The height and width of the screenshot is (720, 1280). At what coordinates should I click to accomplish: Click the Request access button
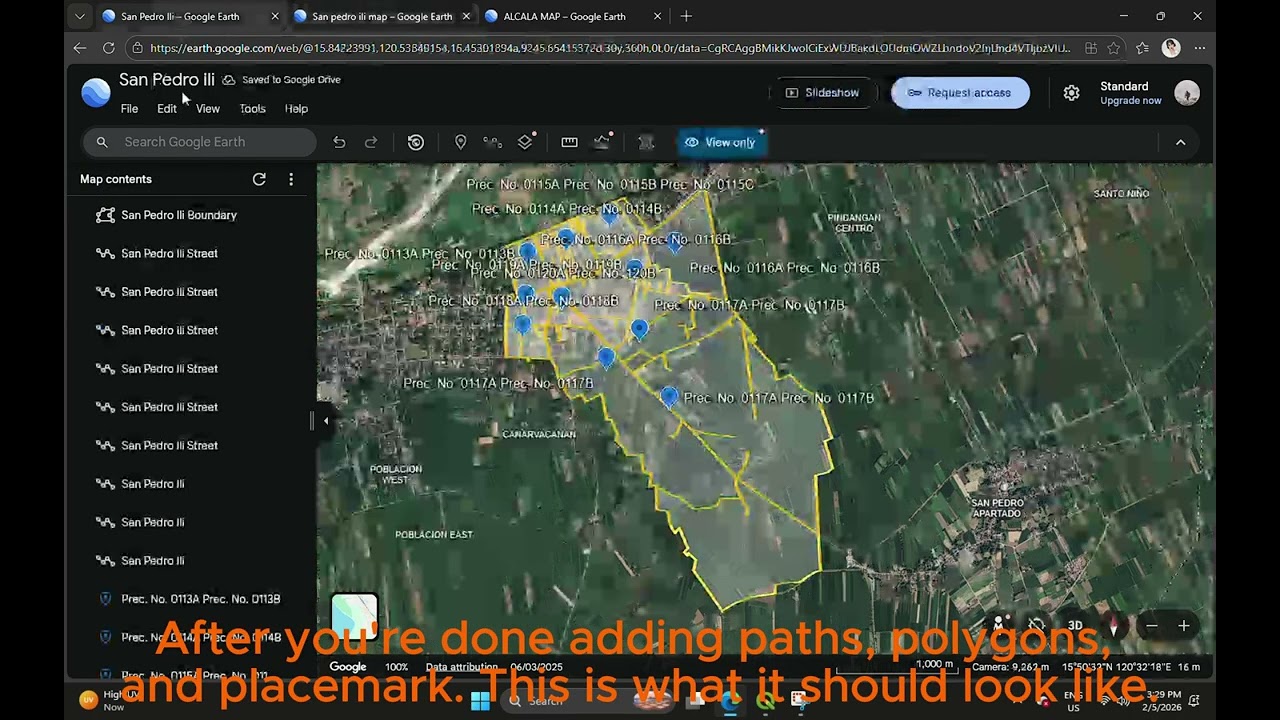pos(960,93)
